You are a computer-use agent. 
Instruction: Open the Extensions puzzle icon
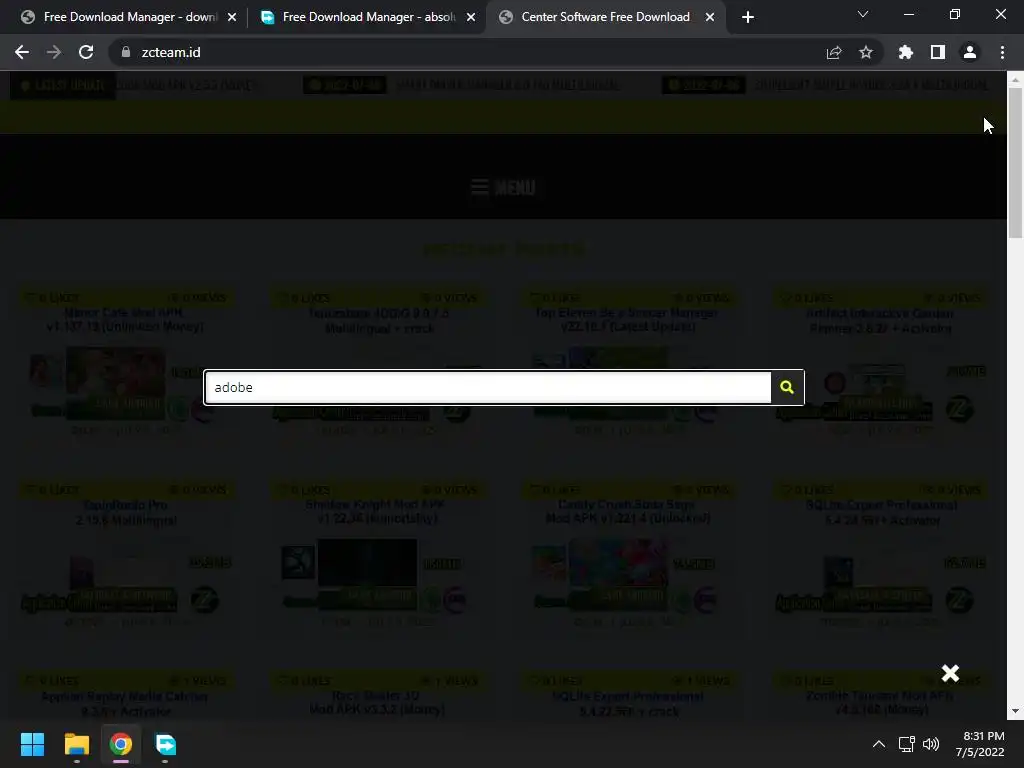(x=906, y=52)
